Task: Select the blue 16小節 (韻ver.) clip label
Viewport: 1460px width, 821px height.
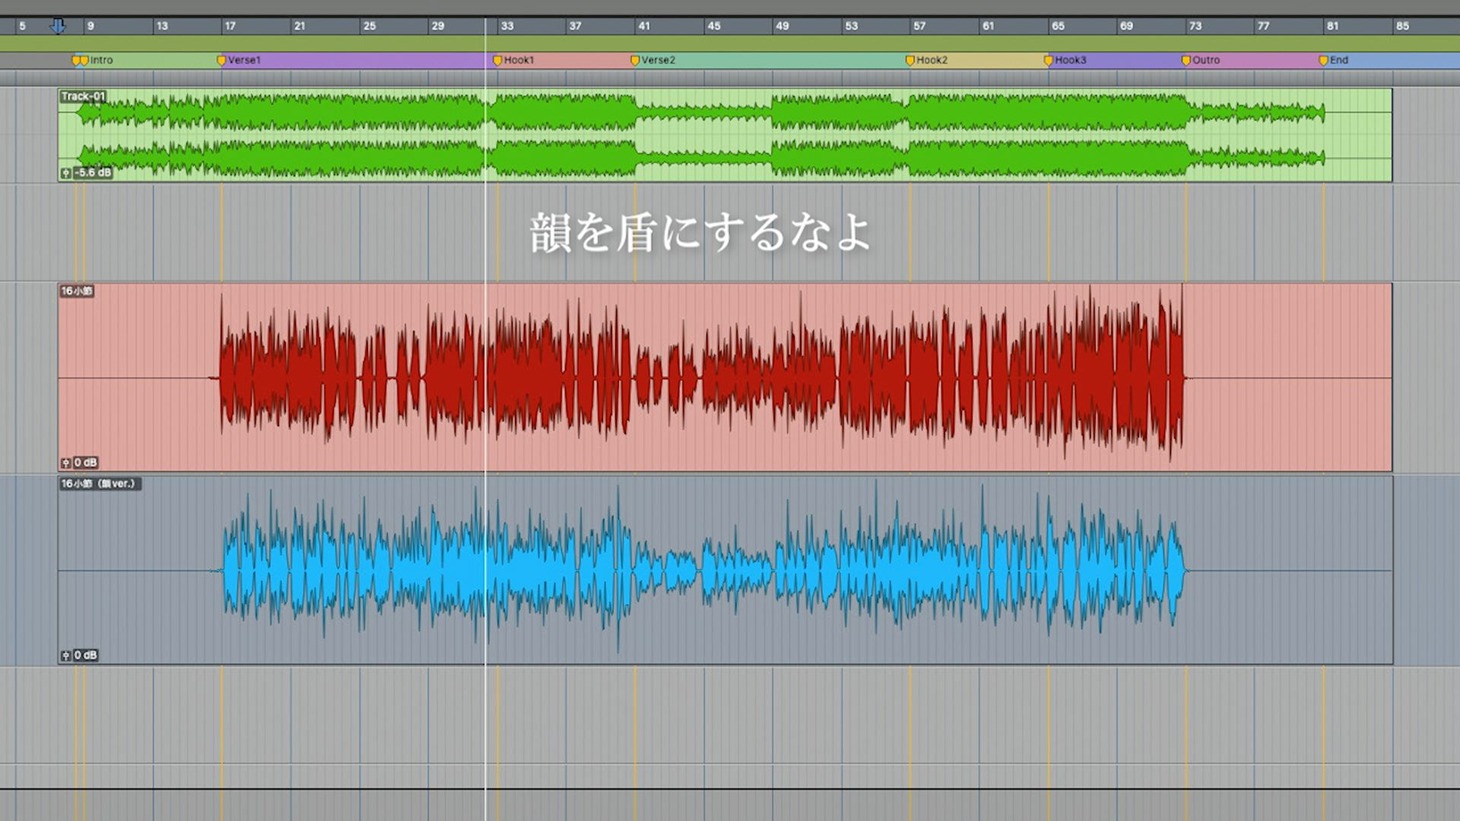Action: [x=99, y=484]
